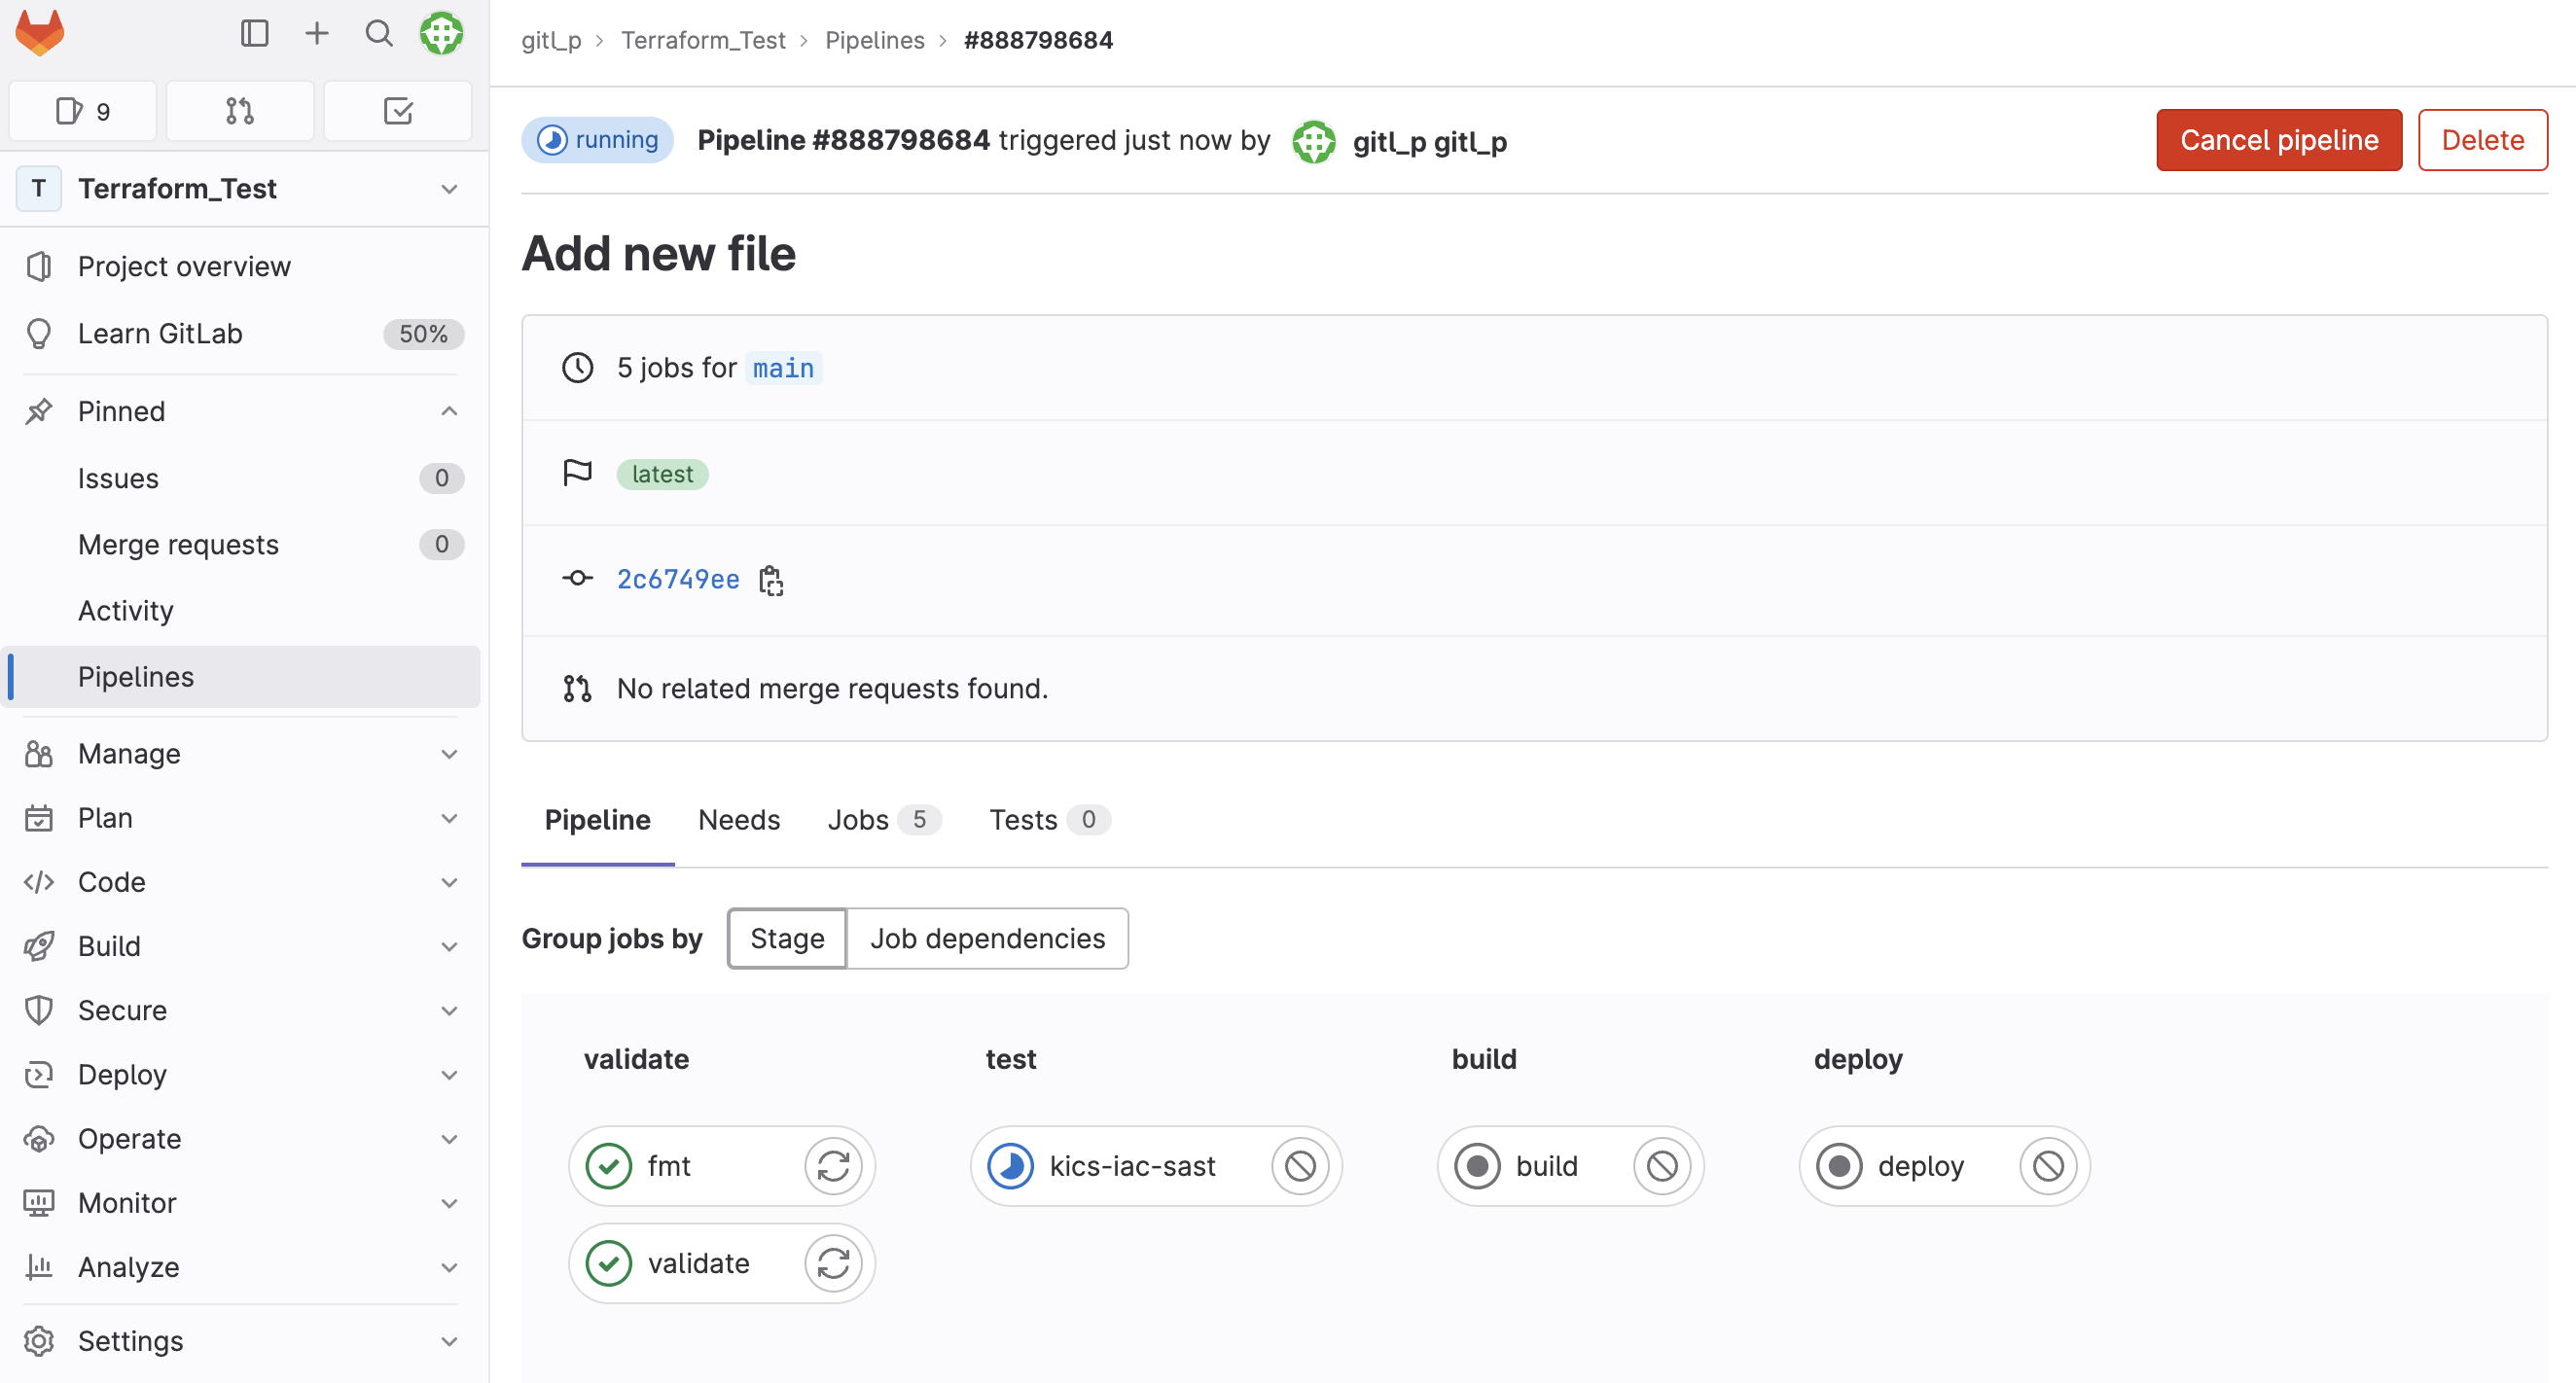
Task: Open the merge requests icon in top bar
Action: pos(240,110)
